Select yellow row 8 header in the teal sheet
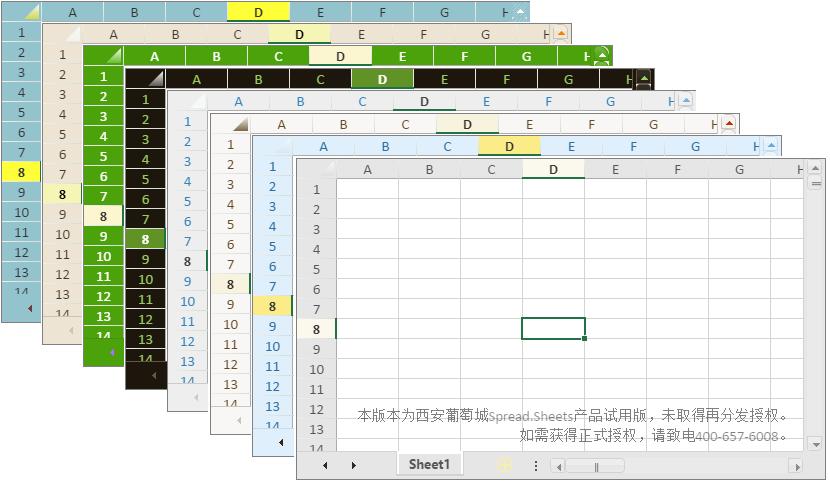Screen dimensions: 830x482 [x=21, y=172]
